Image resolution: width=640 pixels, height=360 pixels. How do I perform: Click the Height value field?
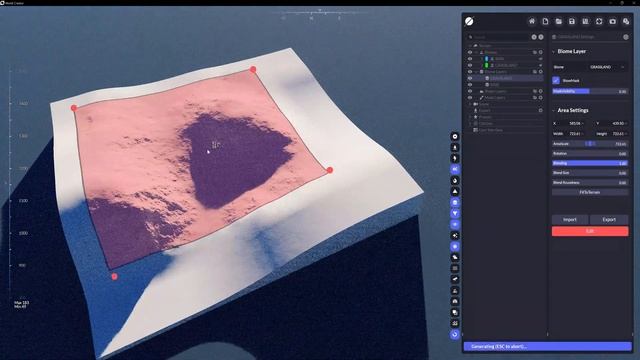point(618,133)
